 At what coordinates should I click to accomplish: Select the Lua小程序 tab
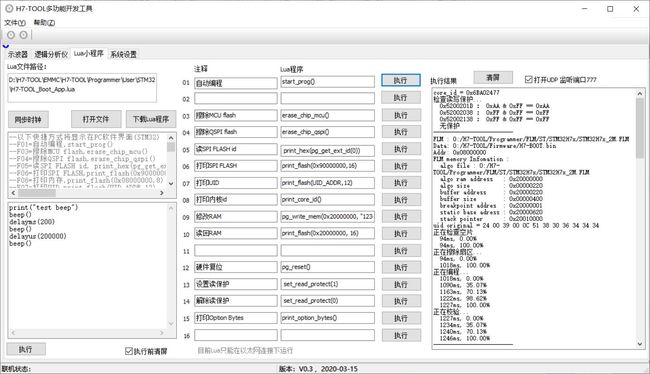[89, 53]
